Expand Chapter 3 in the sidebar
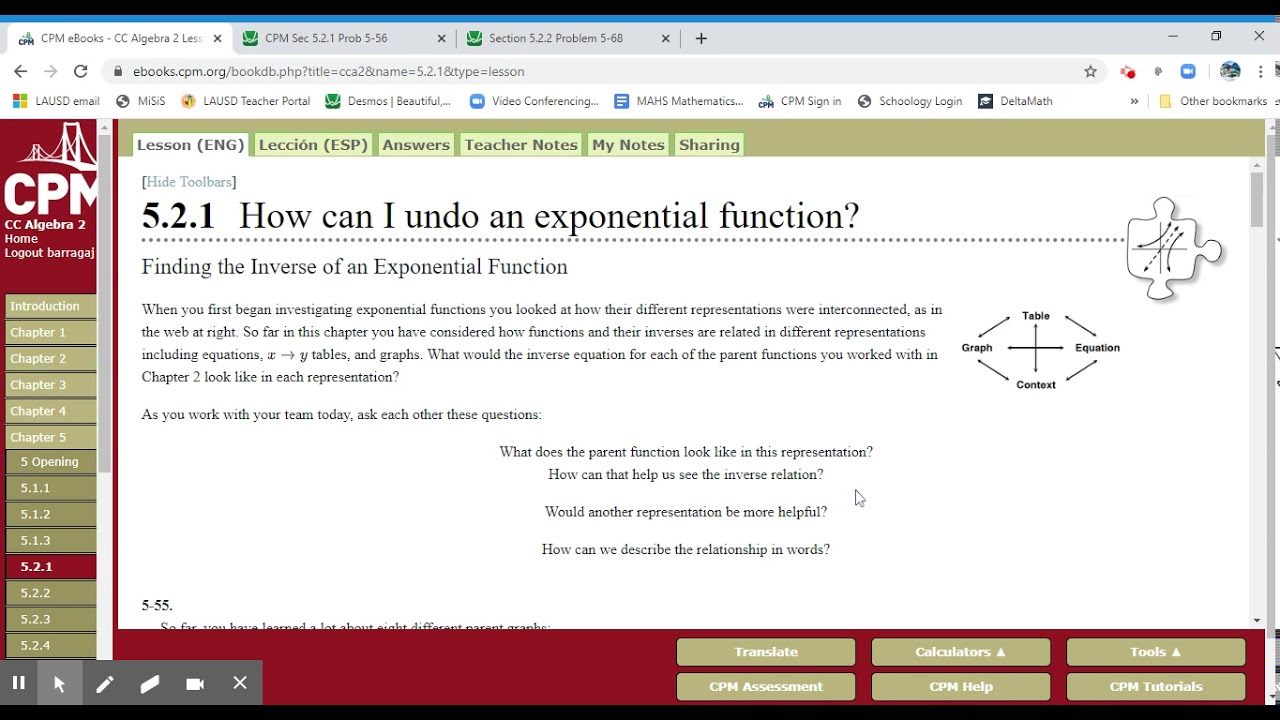This screenshot has height=720, width=1280. click(x=50, y=385)
